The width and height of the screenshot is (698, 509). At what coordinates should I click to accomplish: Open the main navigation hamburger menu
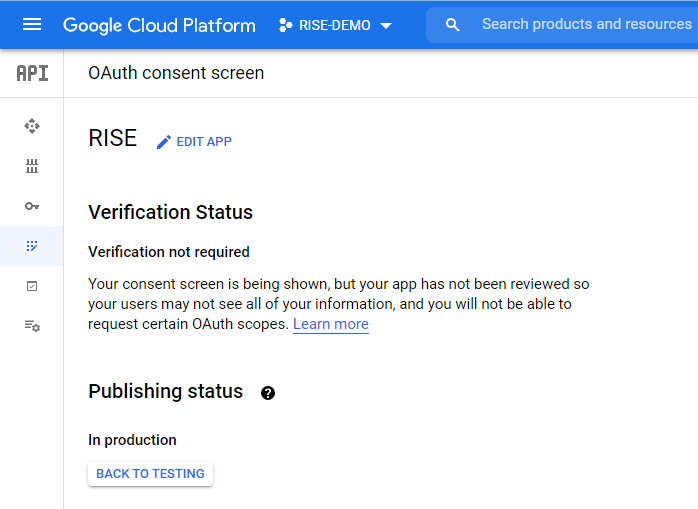(32, 24)
